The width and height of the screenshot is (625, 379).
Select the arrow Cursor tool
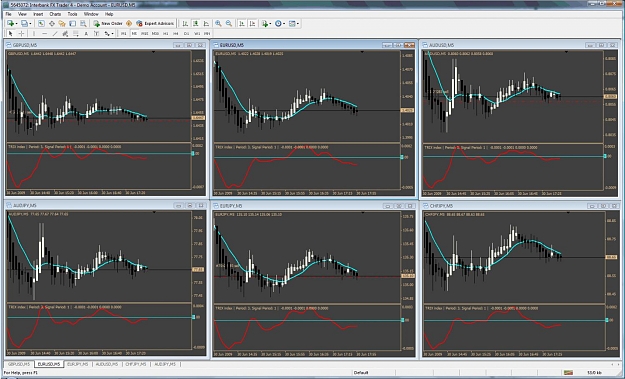(11, 33)
